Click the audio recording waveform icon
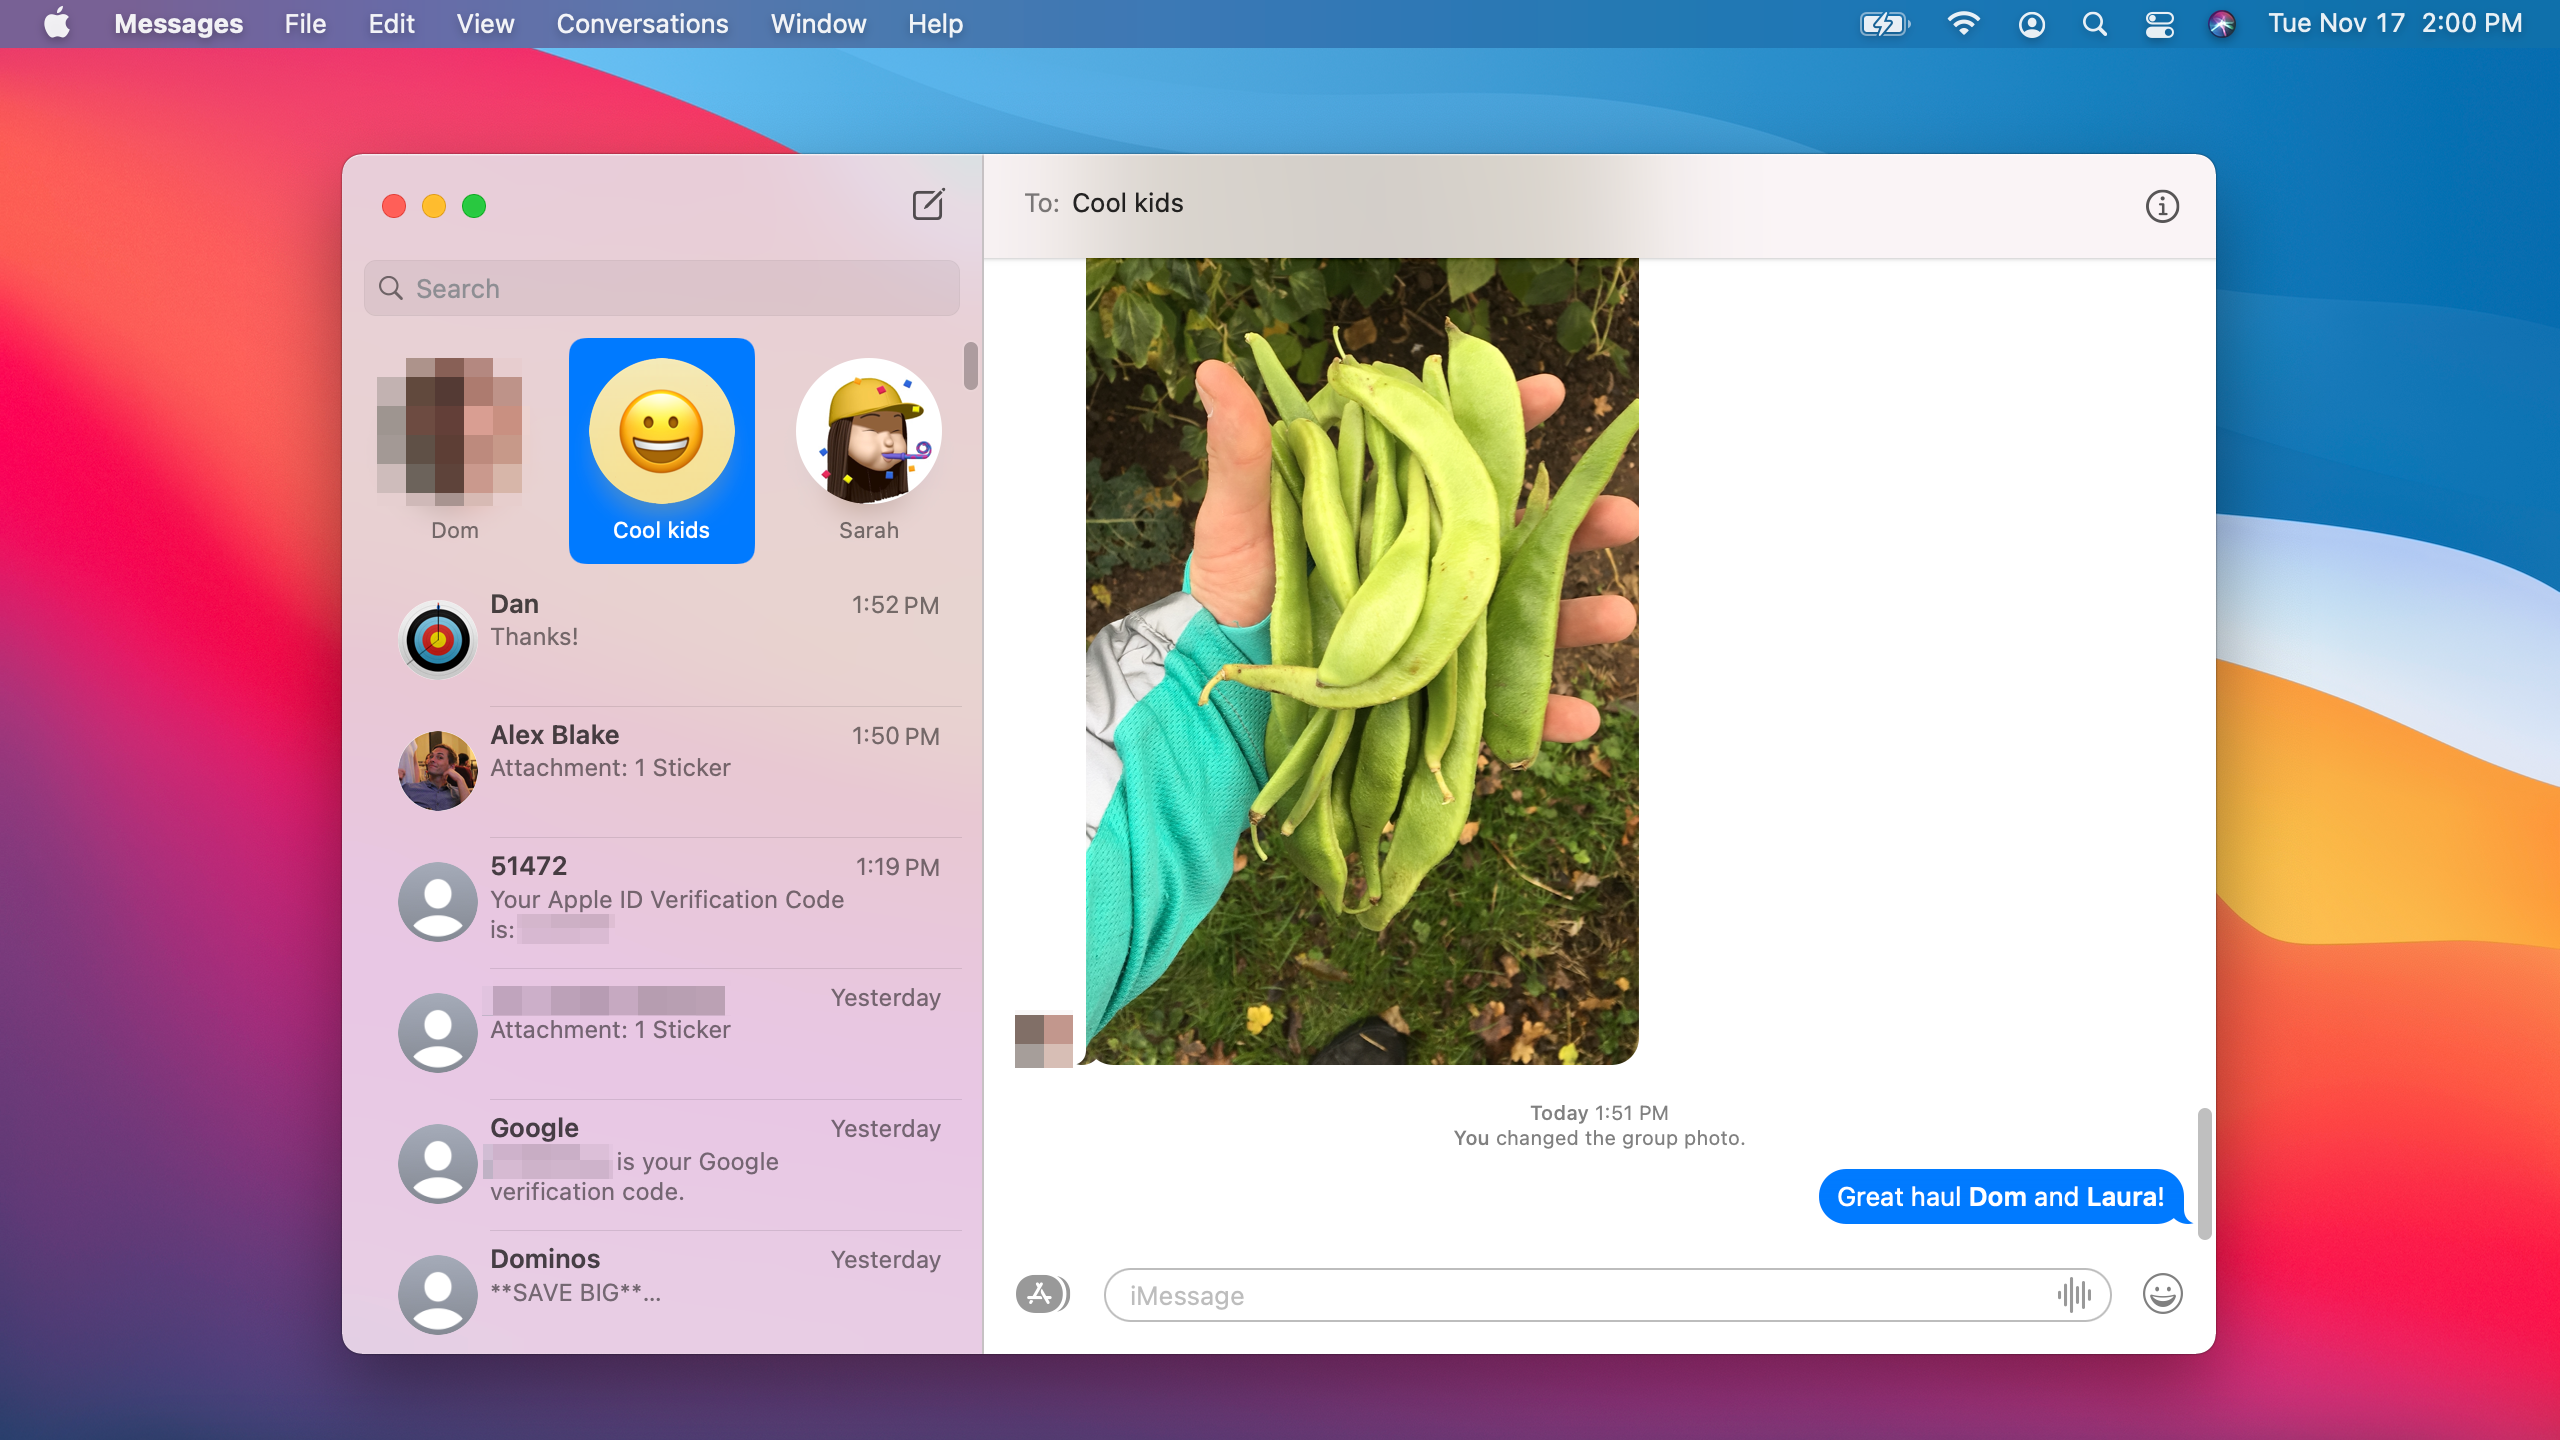 coord(2074,1295)
